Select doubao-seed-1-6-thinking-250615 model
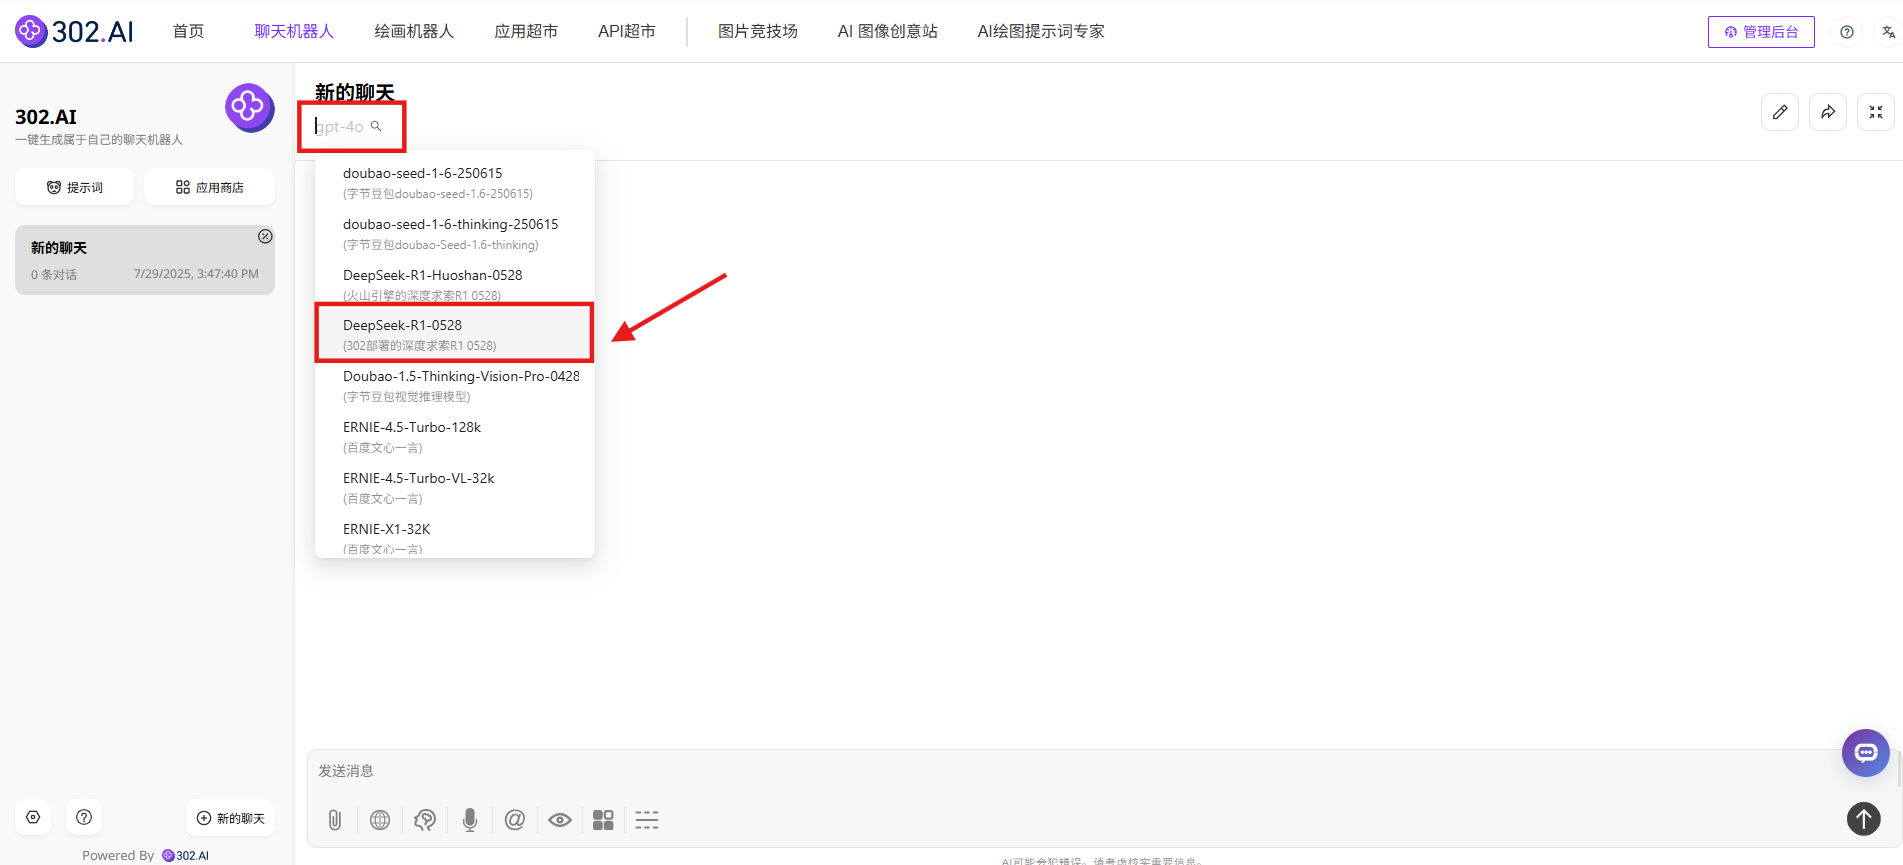 point(455,233)
